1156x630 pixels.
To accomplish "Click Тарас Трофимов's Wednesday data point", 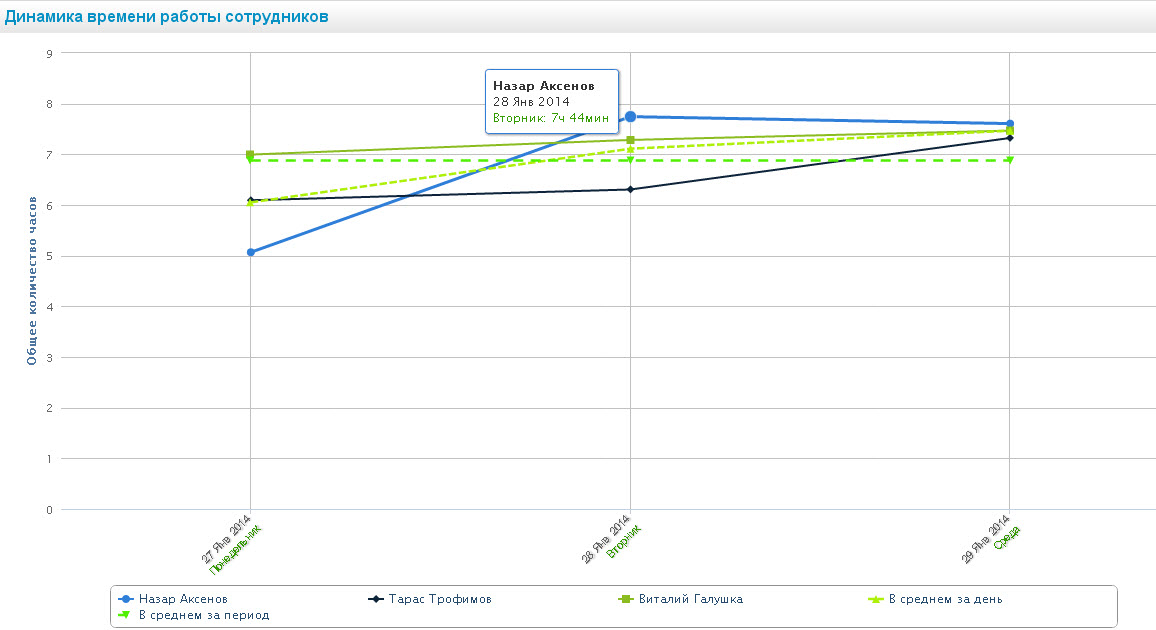I will point(1010,138).
